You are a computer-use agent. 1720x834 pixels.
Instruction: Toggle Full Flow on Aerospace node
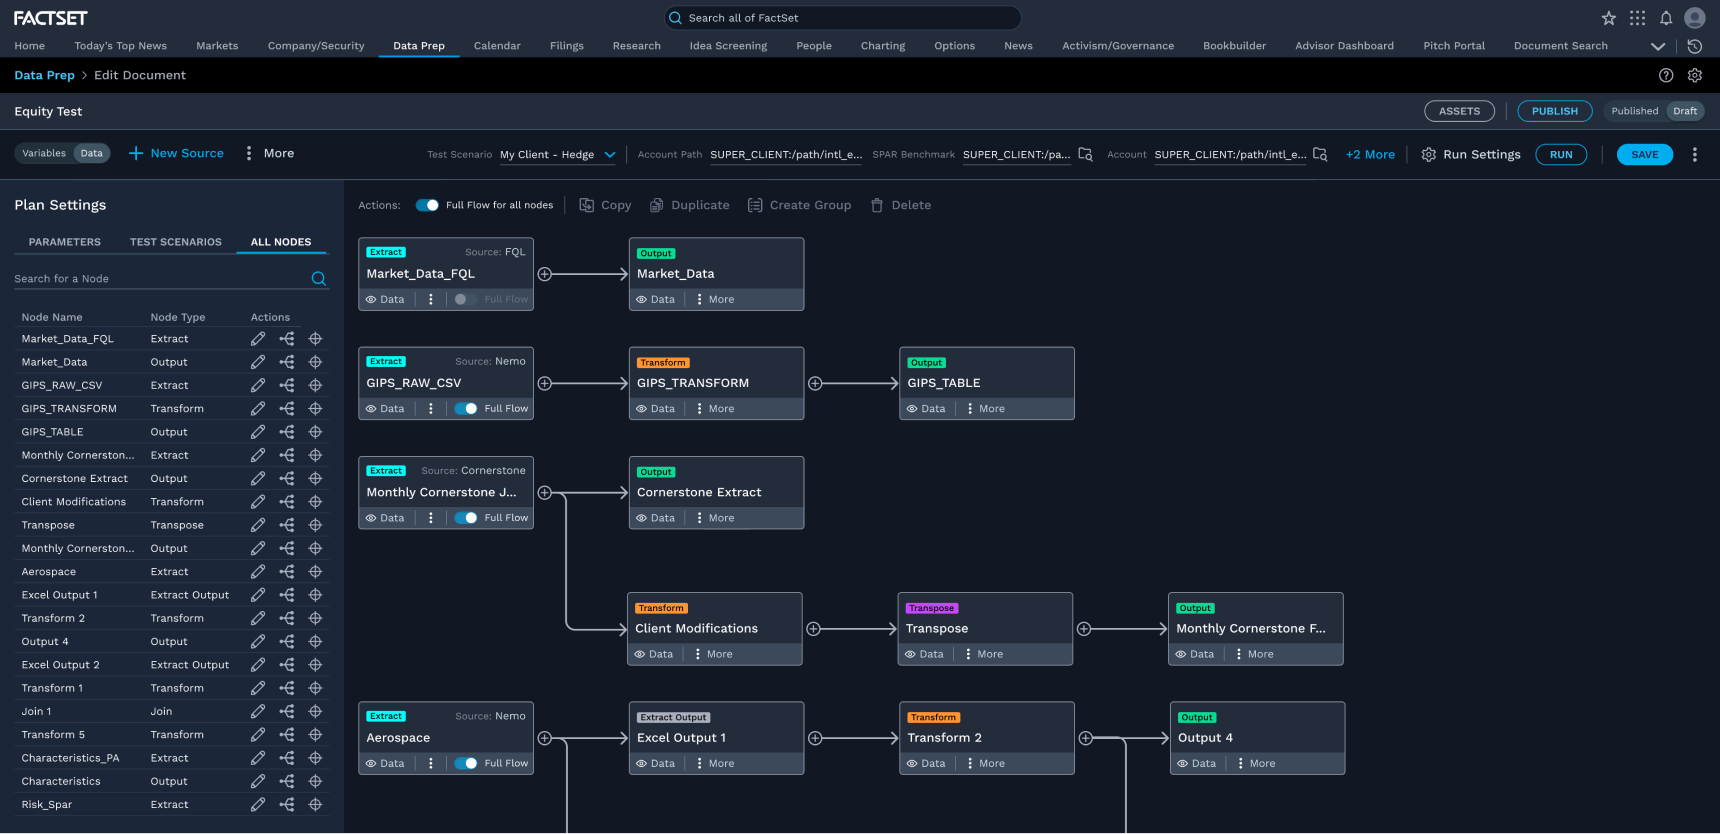[466, 763]
